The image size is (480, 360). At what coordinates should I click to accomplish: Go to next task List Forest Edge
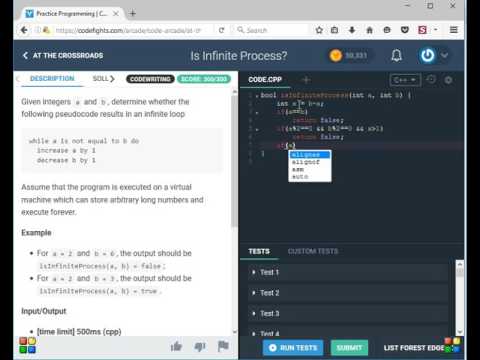click(415, 348)
